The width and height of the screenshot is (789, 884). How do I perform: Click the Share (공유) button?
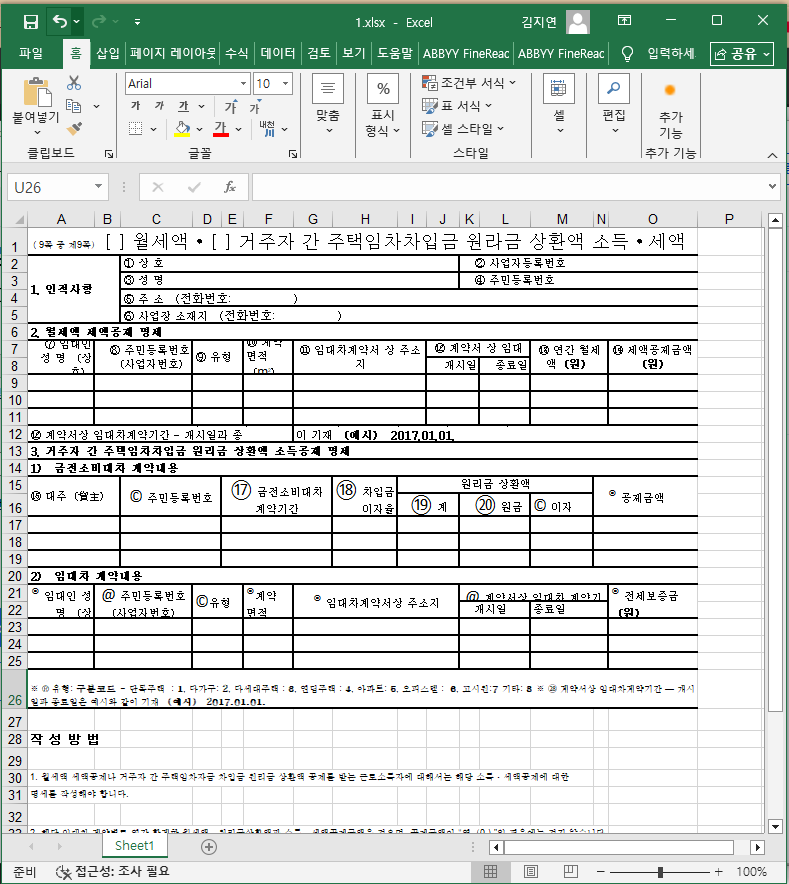tap(742, 54)
